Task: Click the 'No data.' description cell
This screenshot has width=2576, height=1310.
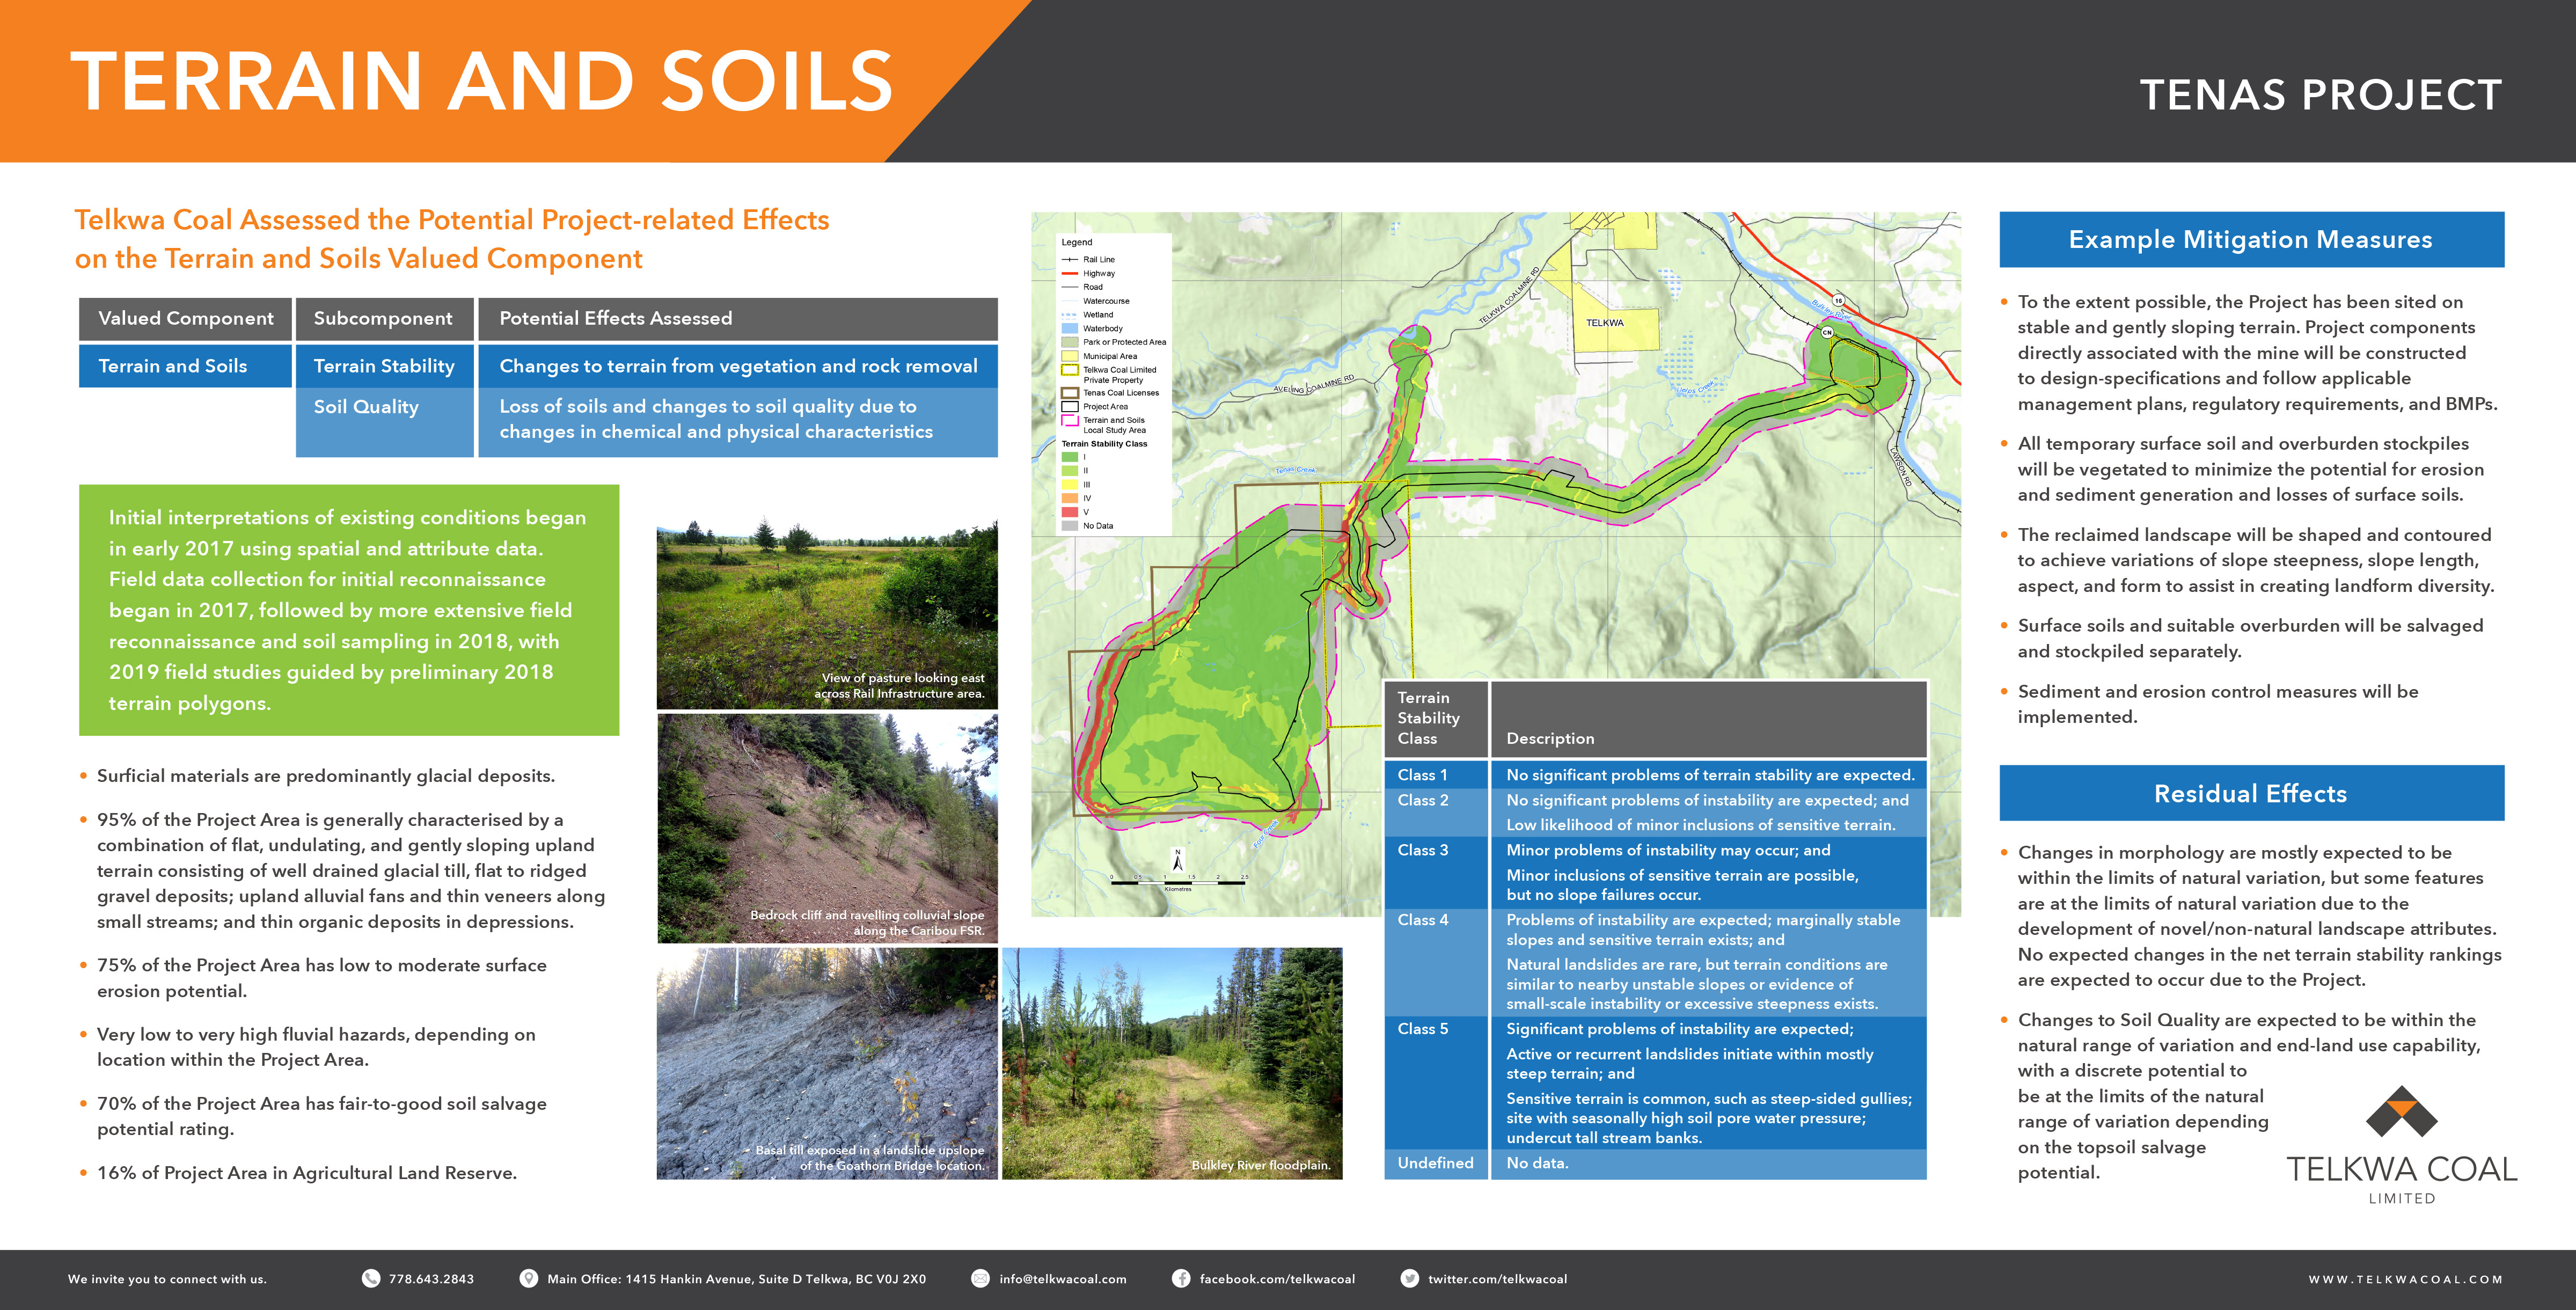Action: (x=1708, y=1163)
